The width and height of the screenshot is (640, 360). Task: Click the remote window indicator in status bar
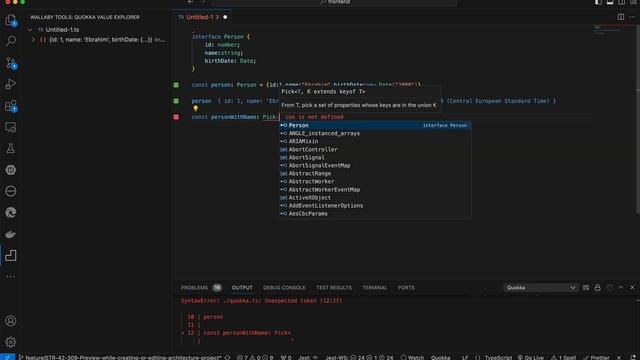click(7, 357)
